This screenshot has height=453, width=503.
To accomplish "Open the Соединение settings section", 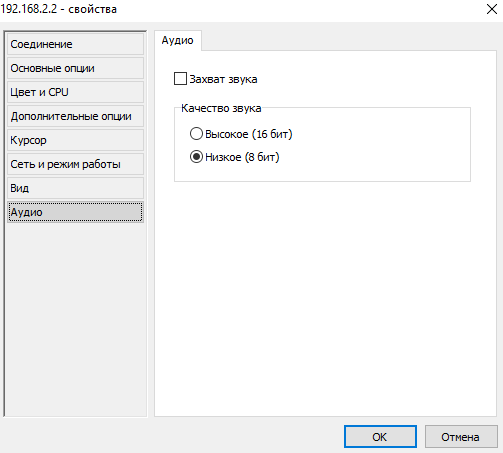I will pos(75,44).
